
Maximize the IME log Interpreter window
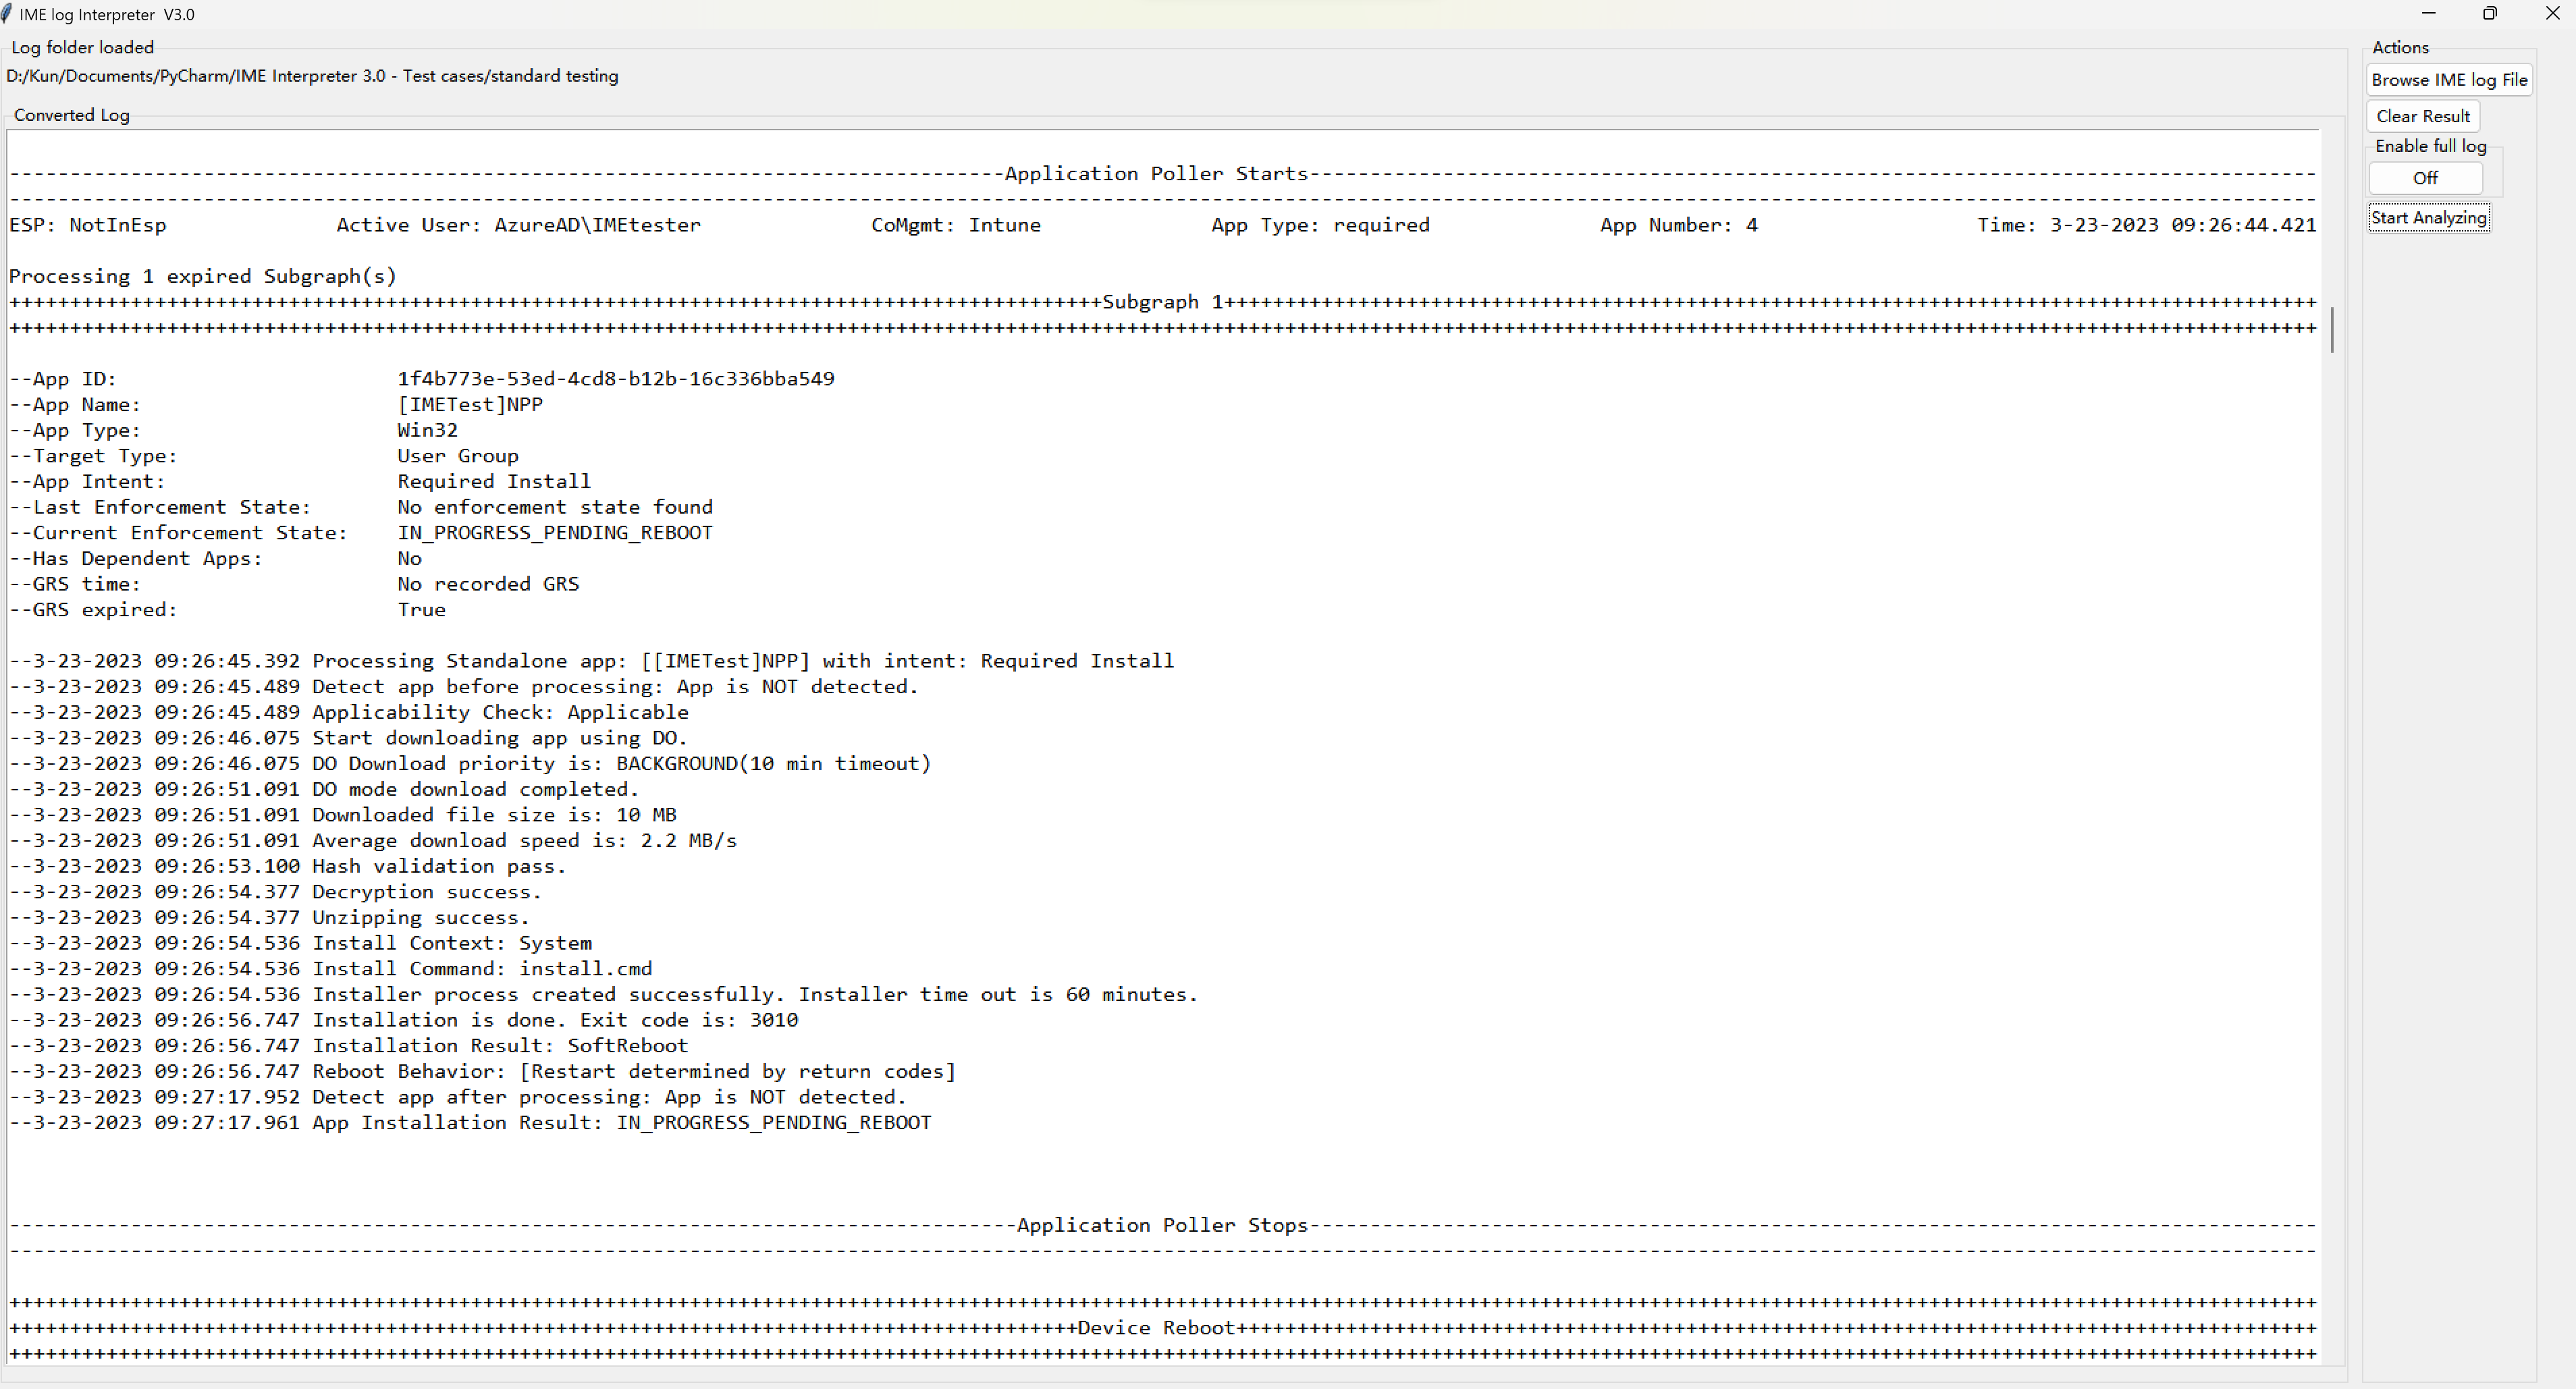tap(2490, 13)
